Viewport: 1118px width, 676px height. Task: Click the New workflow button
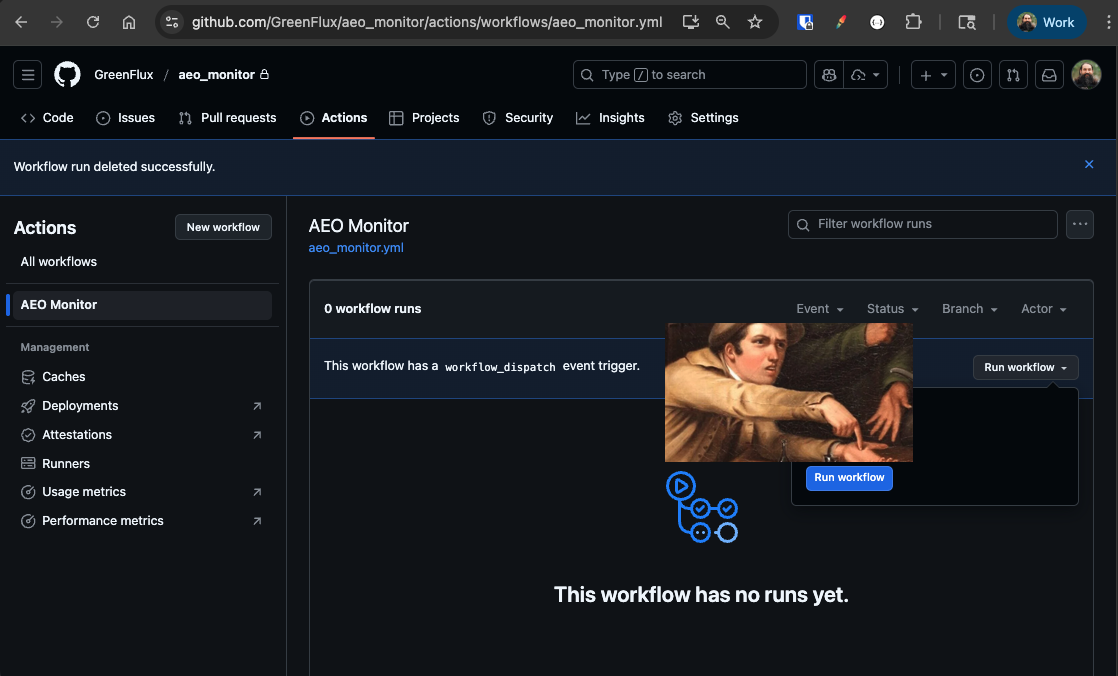(223, 227)
